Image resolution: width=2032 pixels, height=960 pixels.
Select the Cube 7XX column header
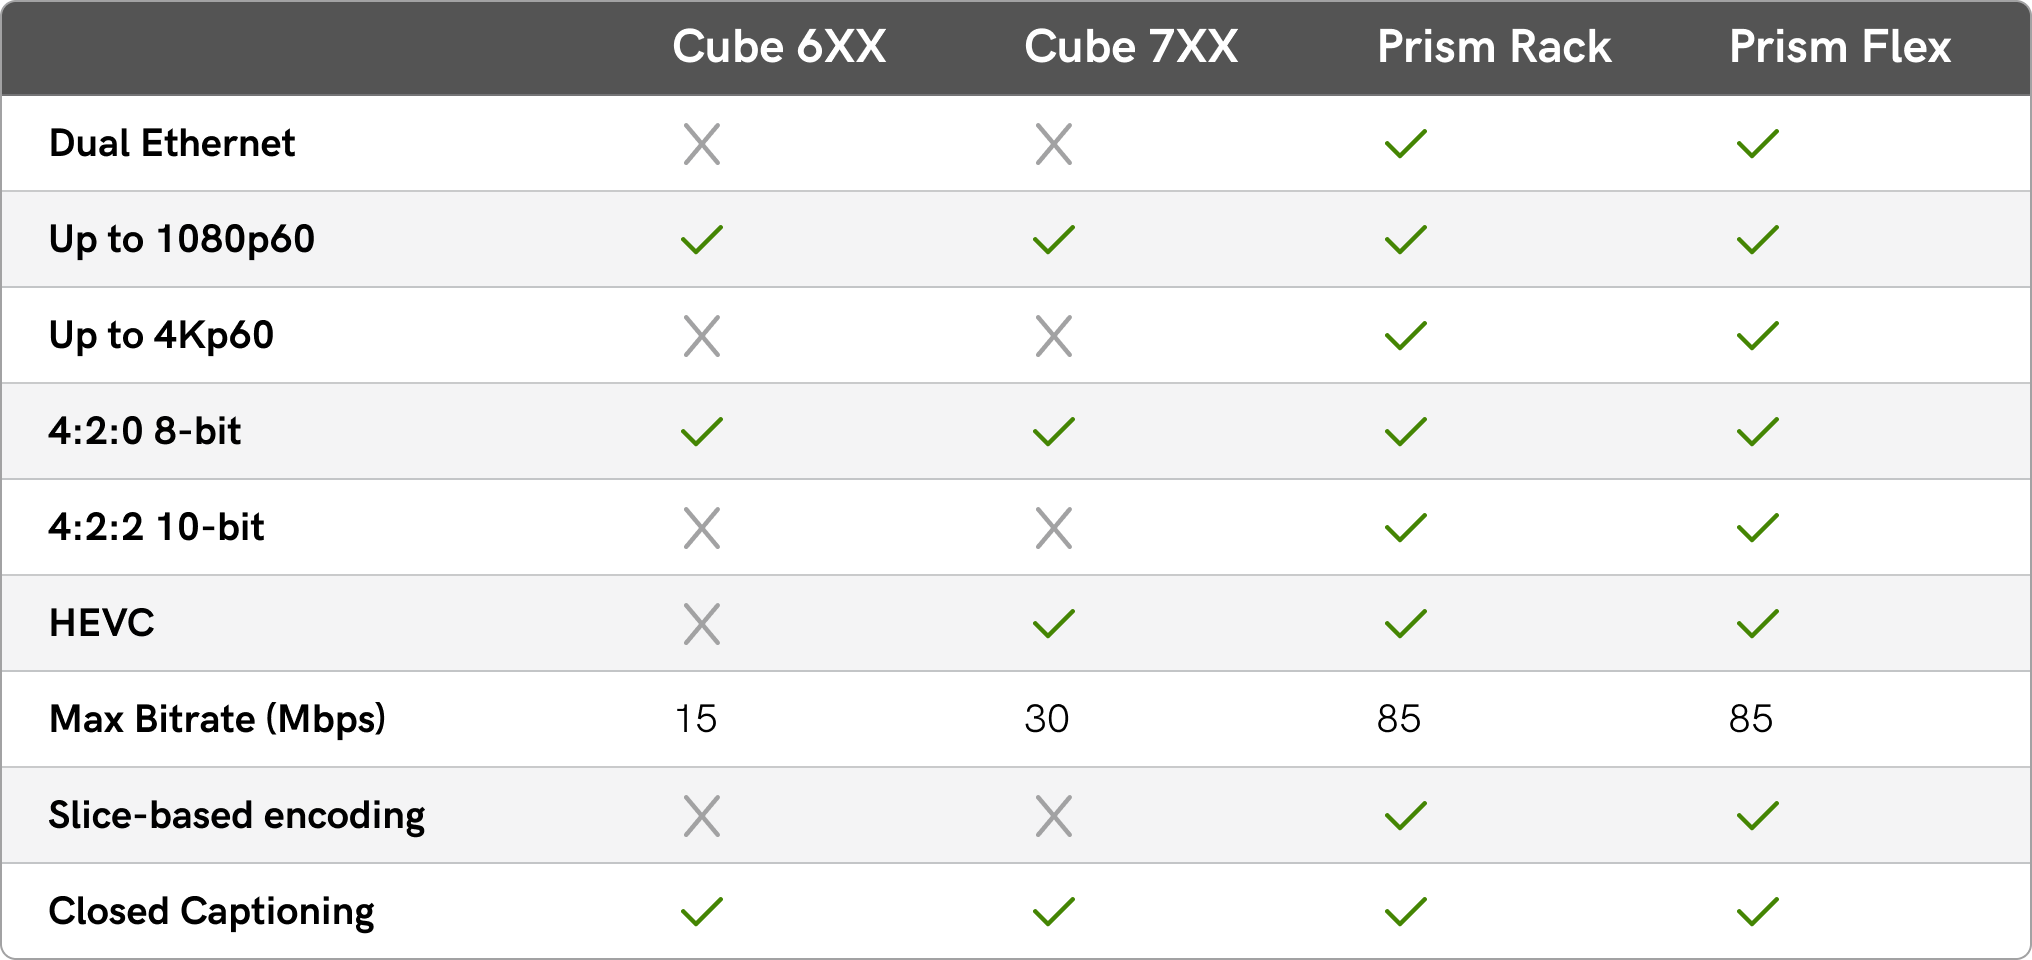coord(1131,47)
